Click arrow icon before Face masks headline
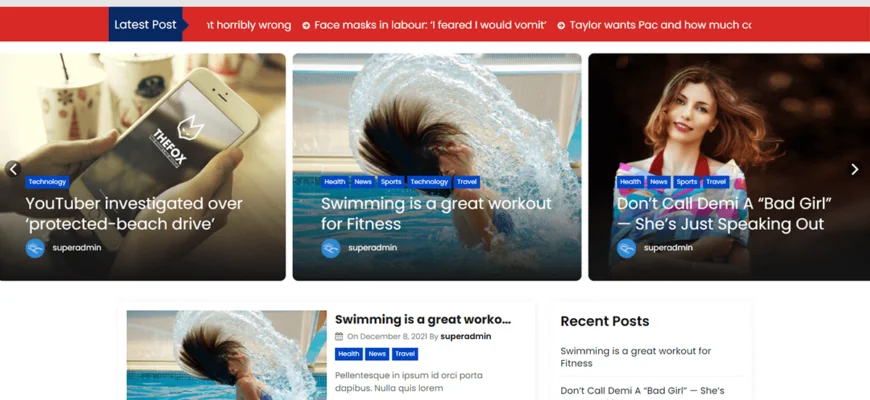The width and height of the screenshot is (870, 400). click(x=306, y=25)
